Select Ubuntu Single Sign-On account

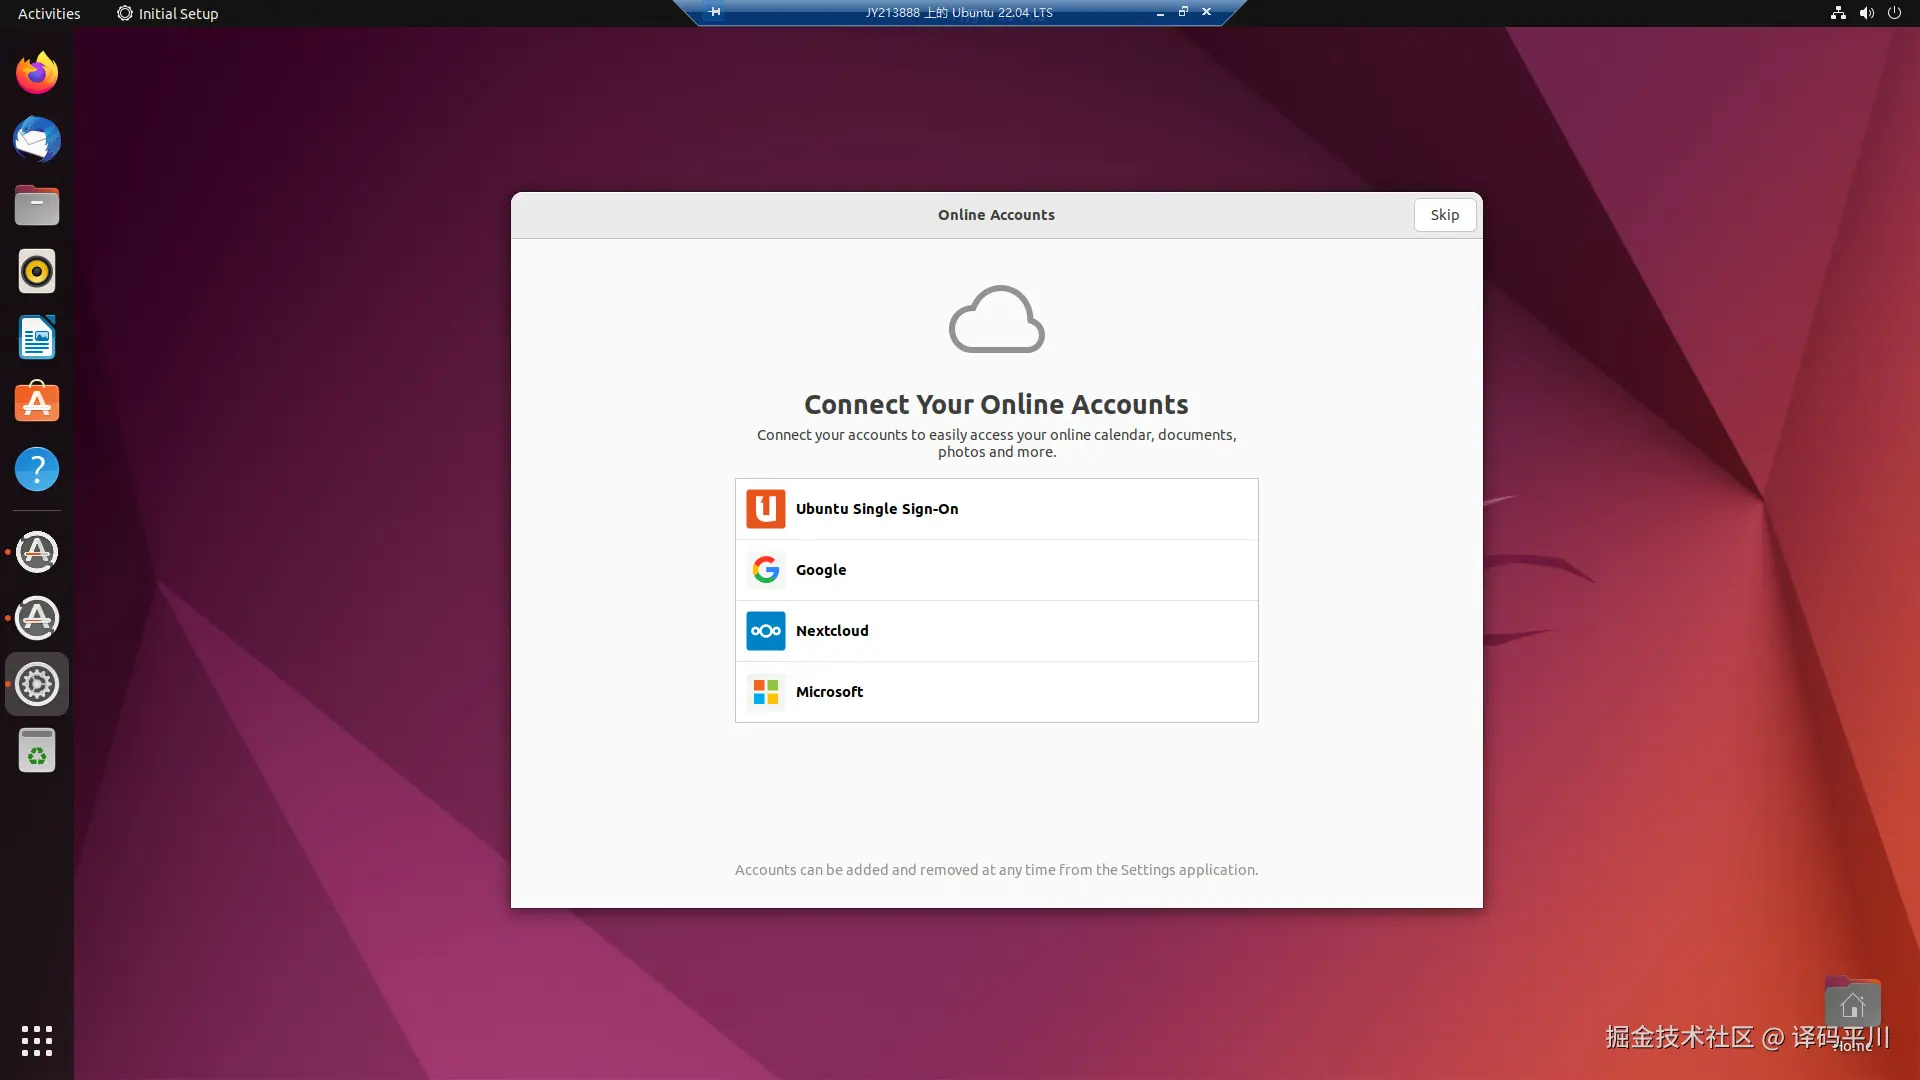pyautogui.click(x=996, y=509)
